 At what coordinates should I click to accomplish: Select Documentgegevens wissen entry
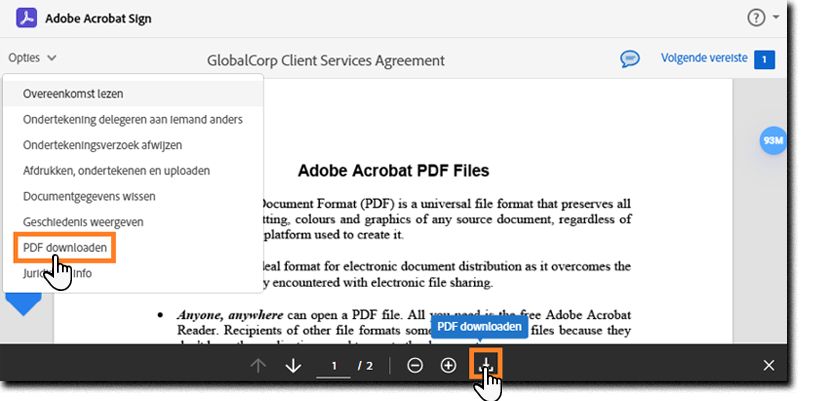(133, 196)
